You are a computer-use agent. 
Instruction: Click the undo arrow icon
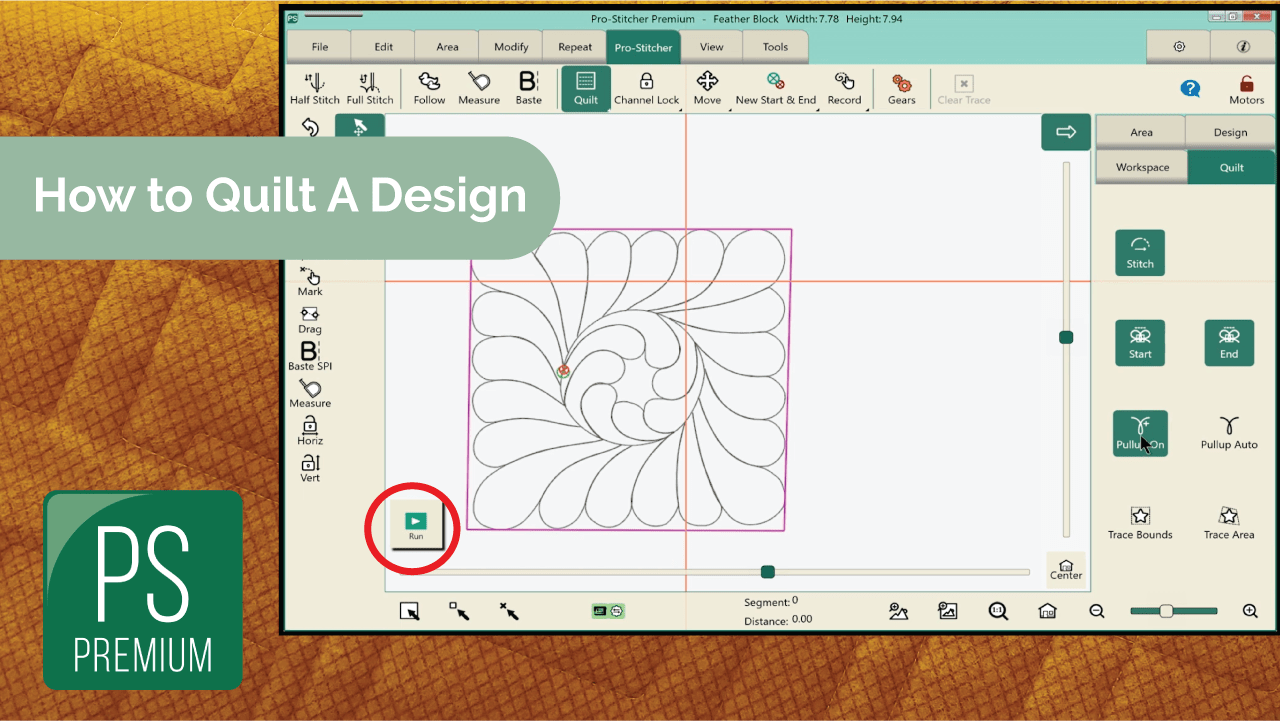[310, 128]
